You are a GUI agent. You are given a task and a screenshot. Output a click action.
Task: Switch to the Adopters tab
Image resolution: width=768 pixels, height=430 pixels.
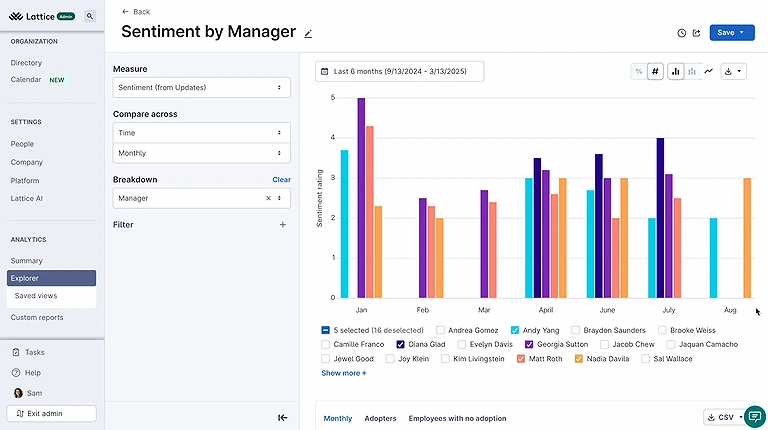[380, 418]
